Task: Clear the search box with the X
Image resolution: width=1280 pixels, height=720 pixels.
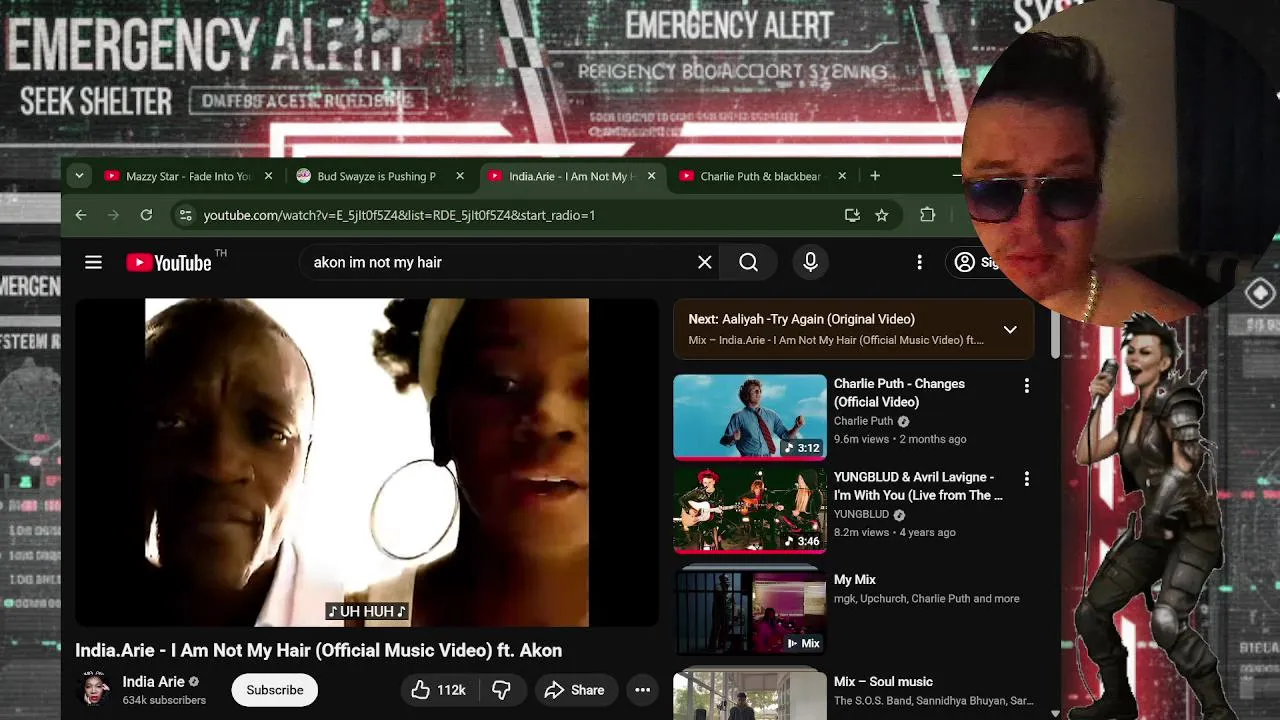Action: (705, 262)
